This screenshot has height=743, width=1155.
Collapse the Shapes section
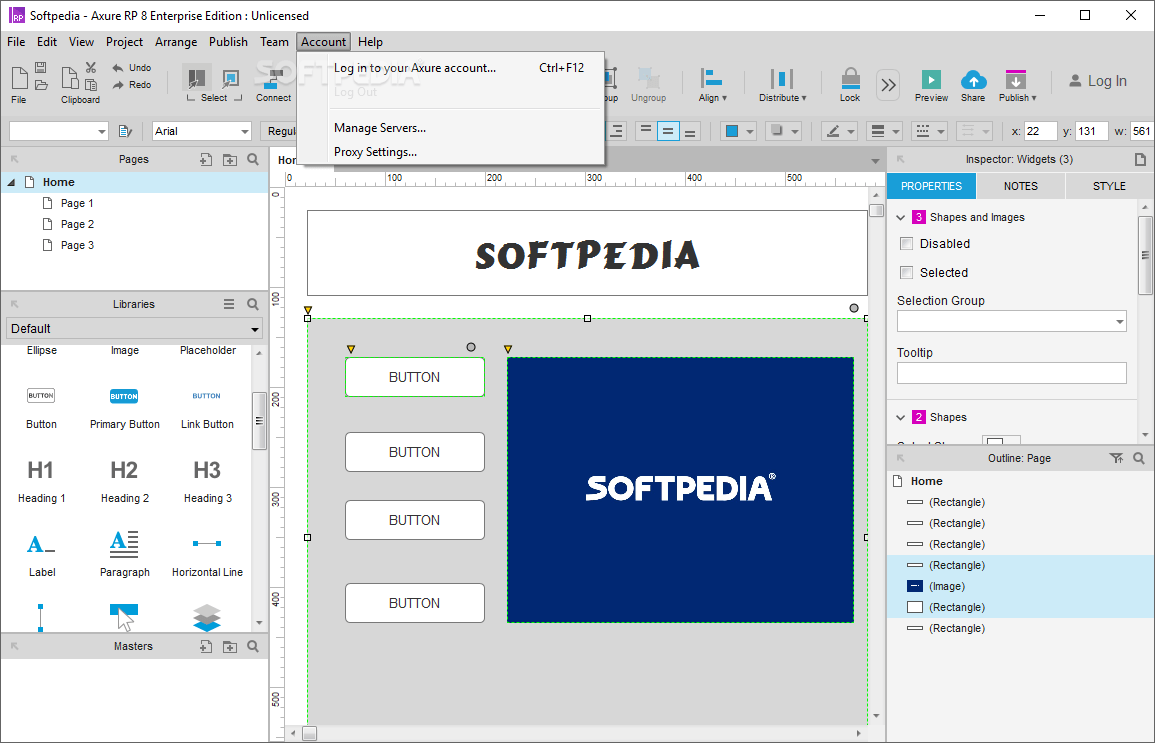[900, 418]
